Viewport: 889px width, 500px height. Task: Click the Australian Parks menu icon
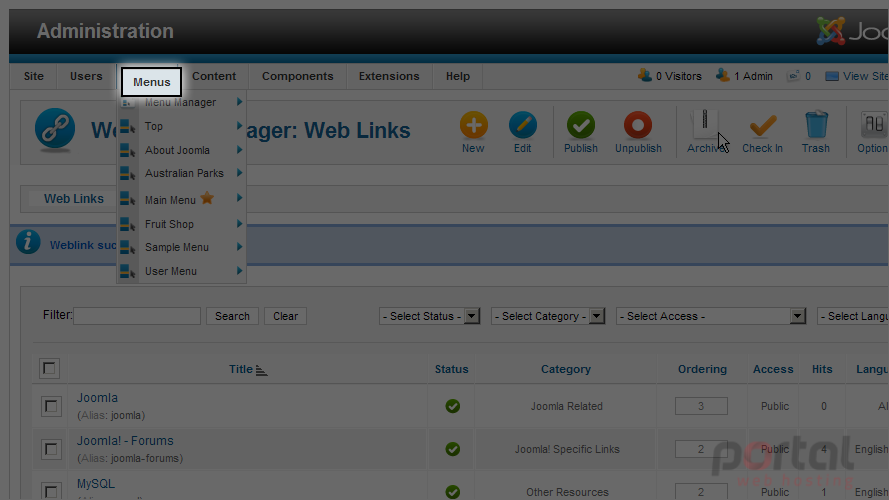pos(128,173)
